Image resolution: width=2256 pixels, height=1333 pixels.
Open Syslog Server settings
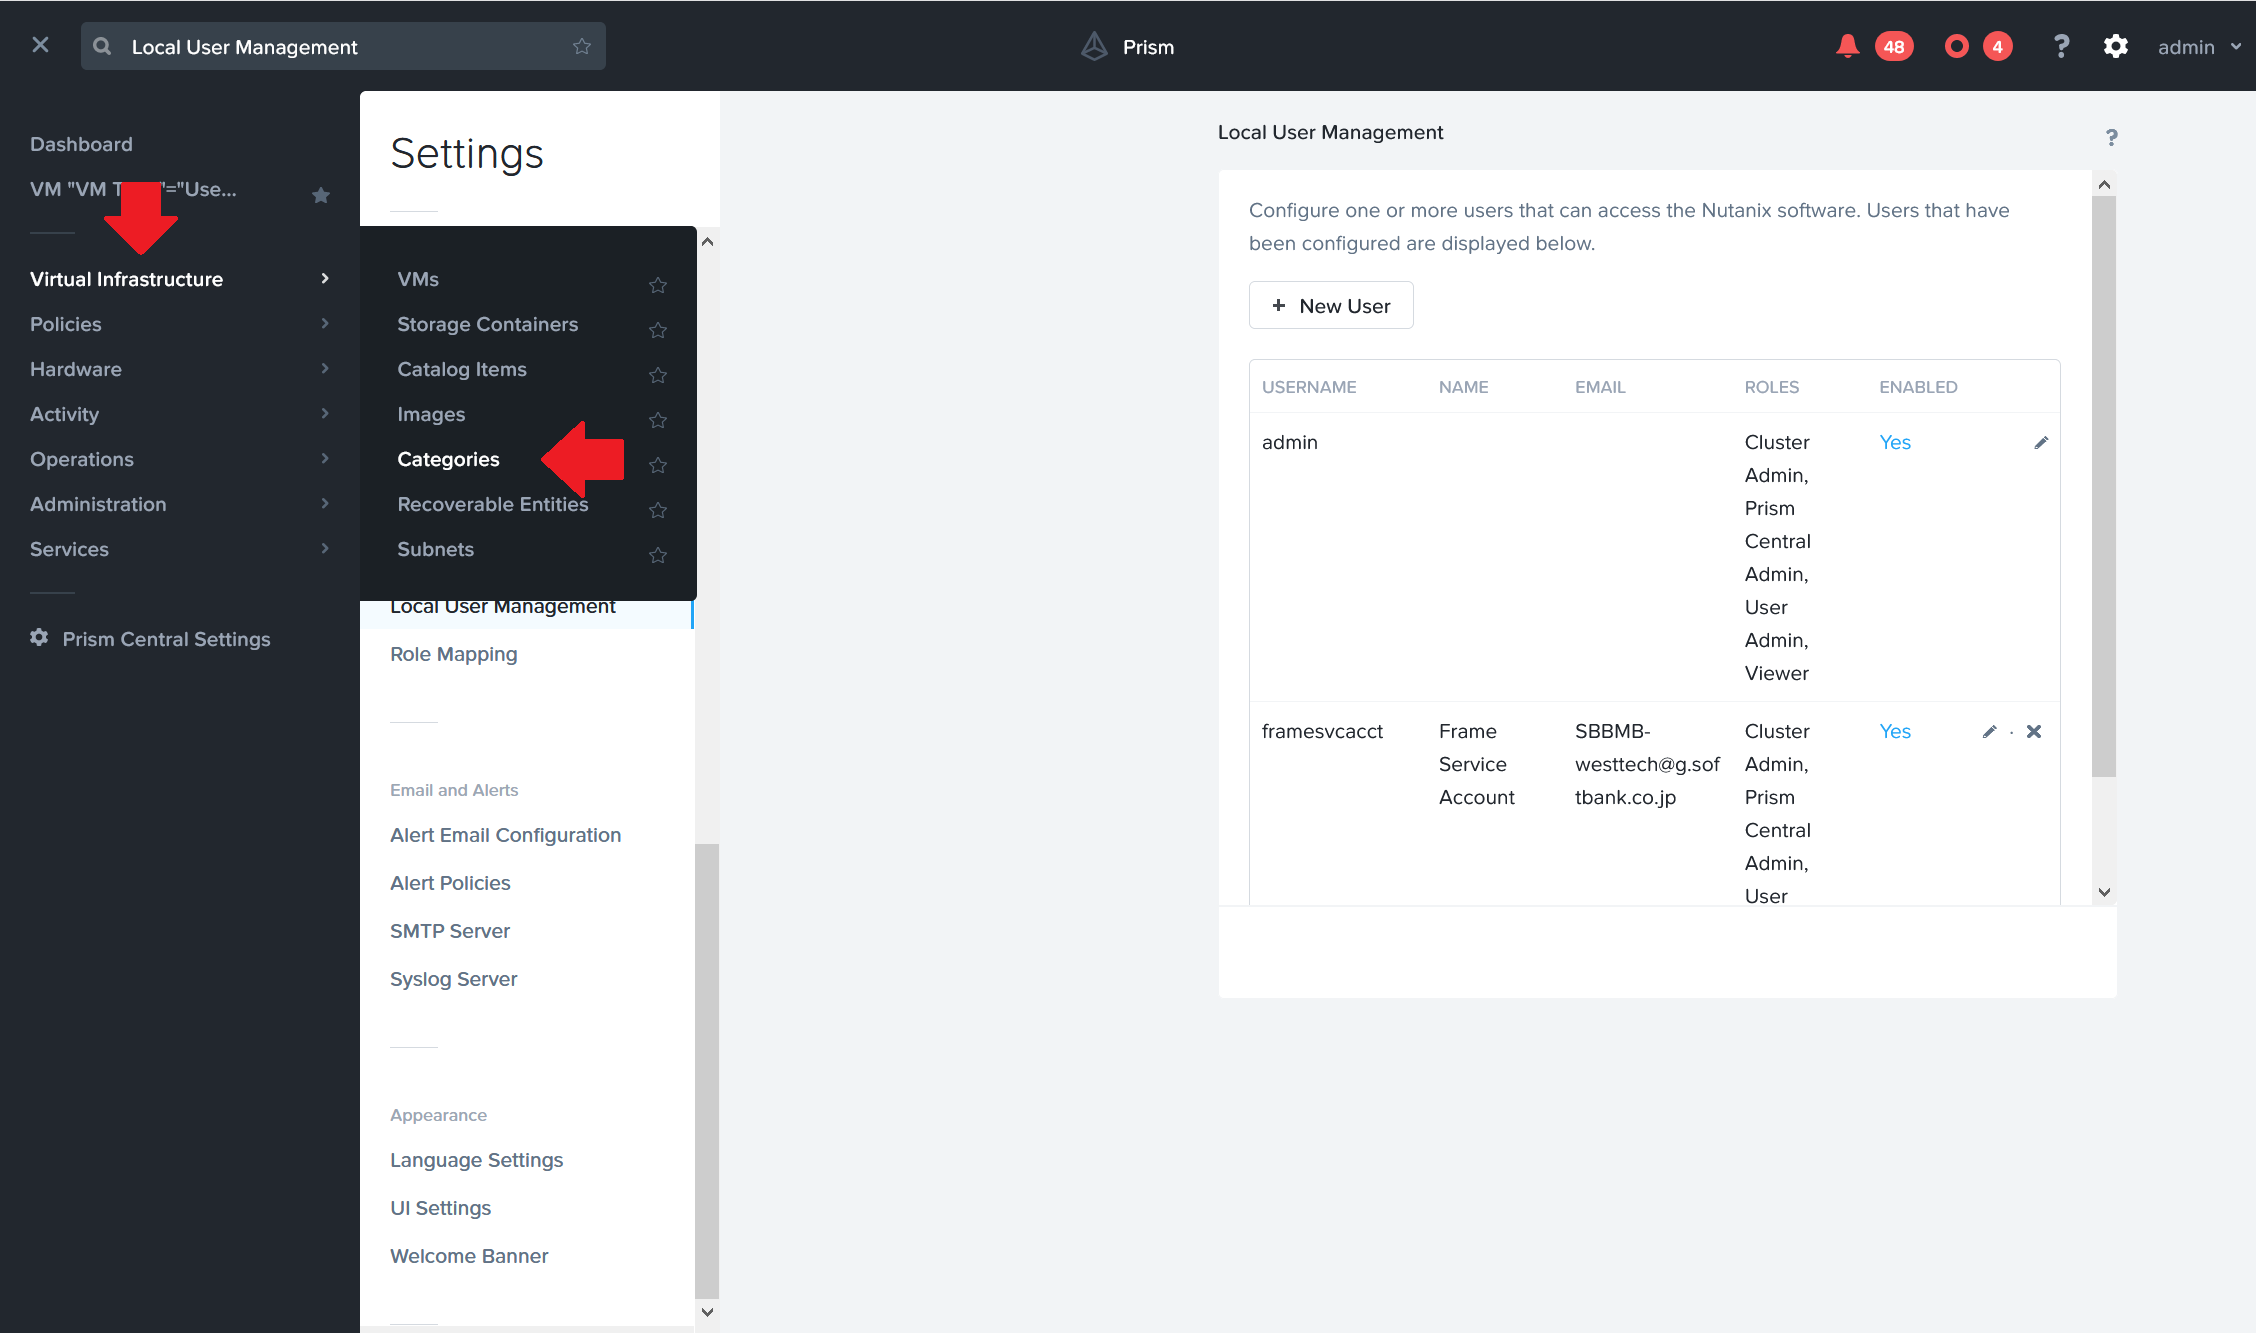point(453,979)
